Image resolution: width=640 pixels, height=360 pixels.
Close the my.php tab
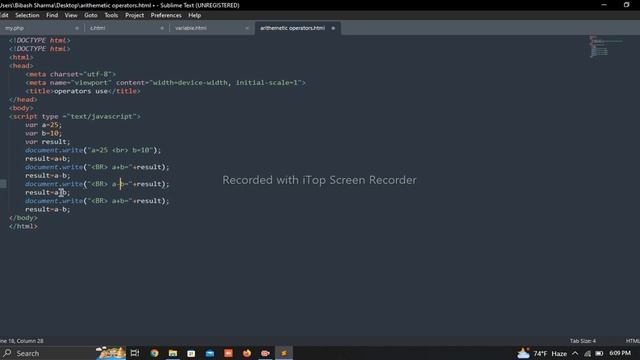77,28
